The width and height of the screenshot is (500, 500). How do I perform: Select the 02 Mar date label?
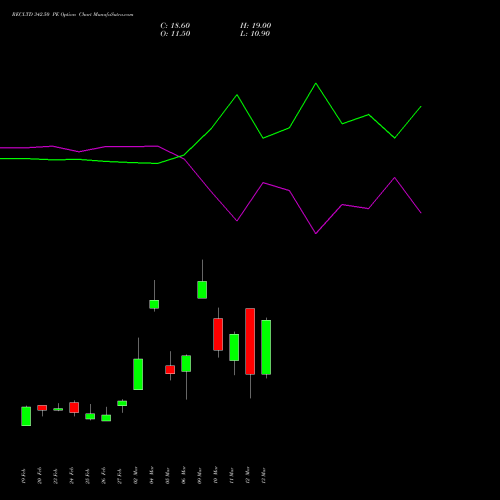pos(135,476)
